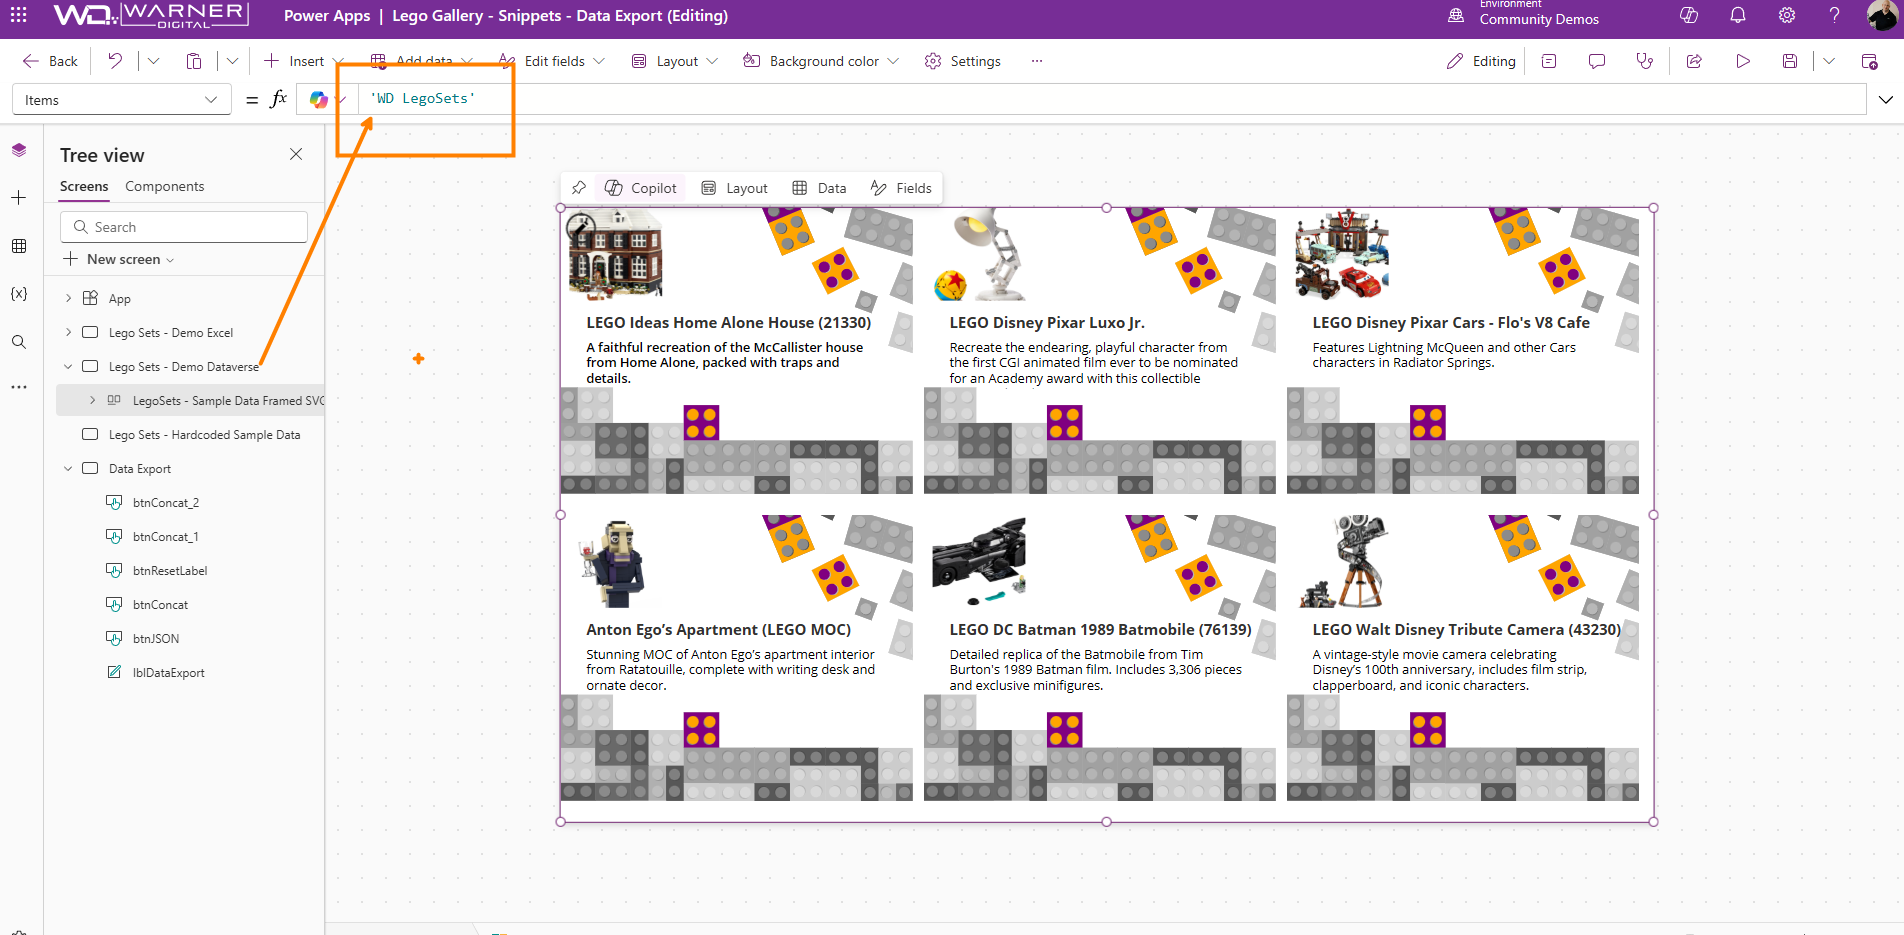1904x935 pixels.
Task: Expand LegoSets - Sample Data Framed SVG gallery
Action: (92, 400)
